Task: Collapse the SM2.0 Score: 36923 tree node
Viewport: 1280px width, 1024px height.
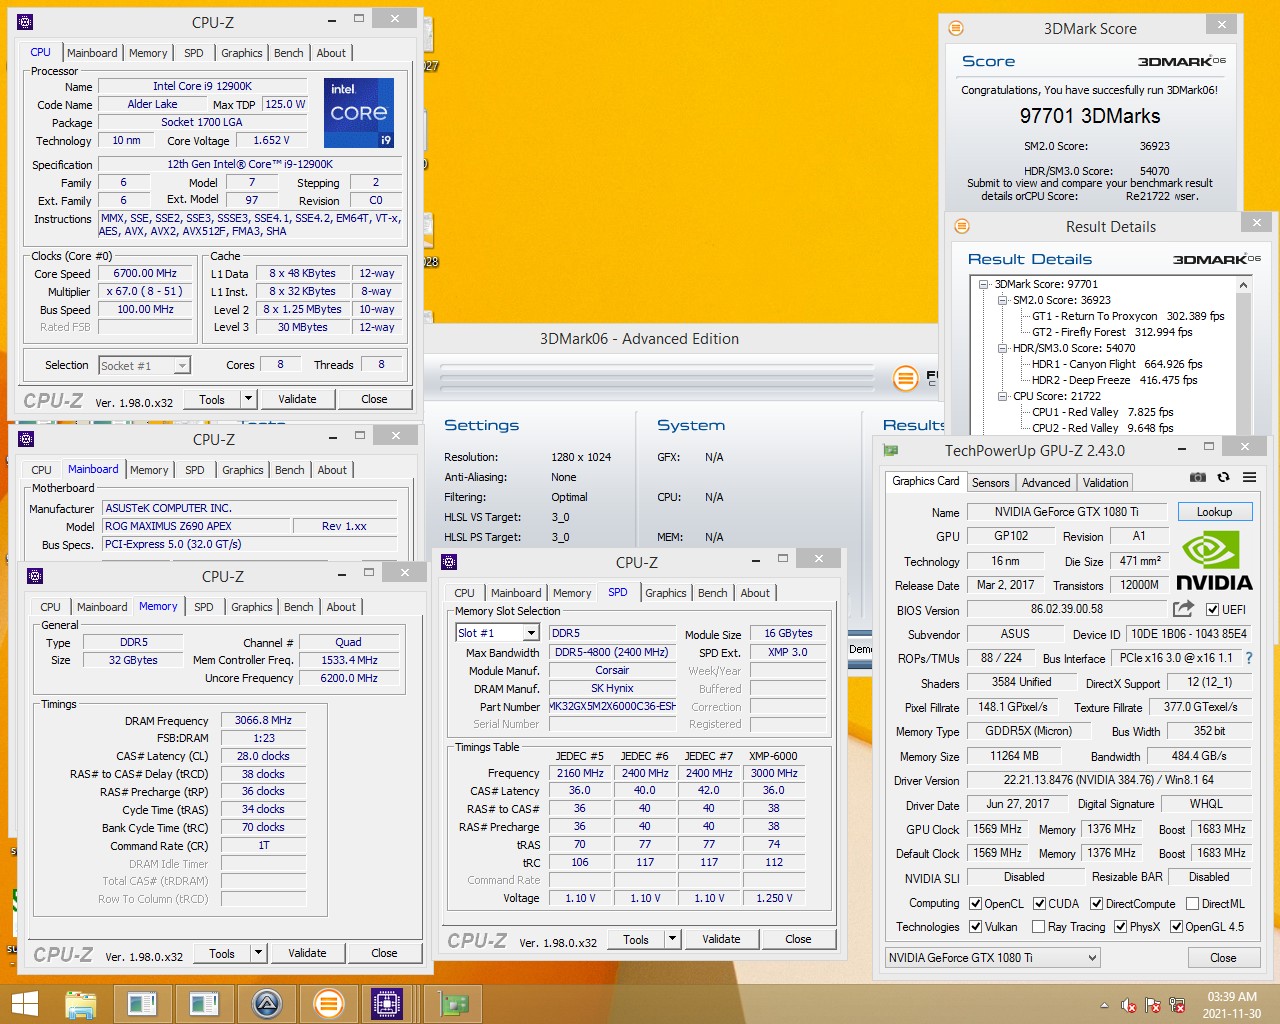Action: (x=1003, y=300)
